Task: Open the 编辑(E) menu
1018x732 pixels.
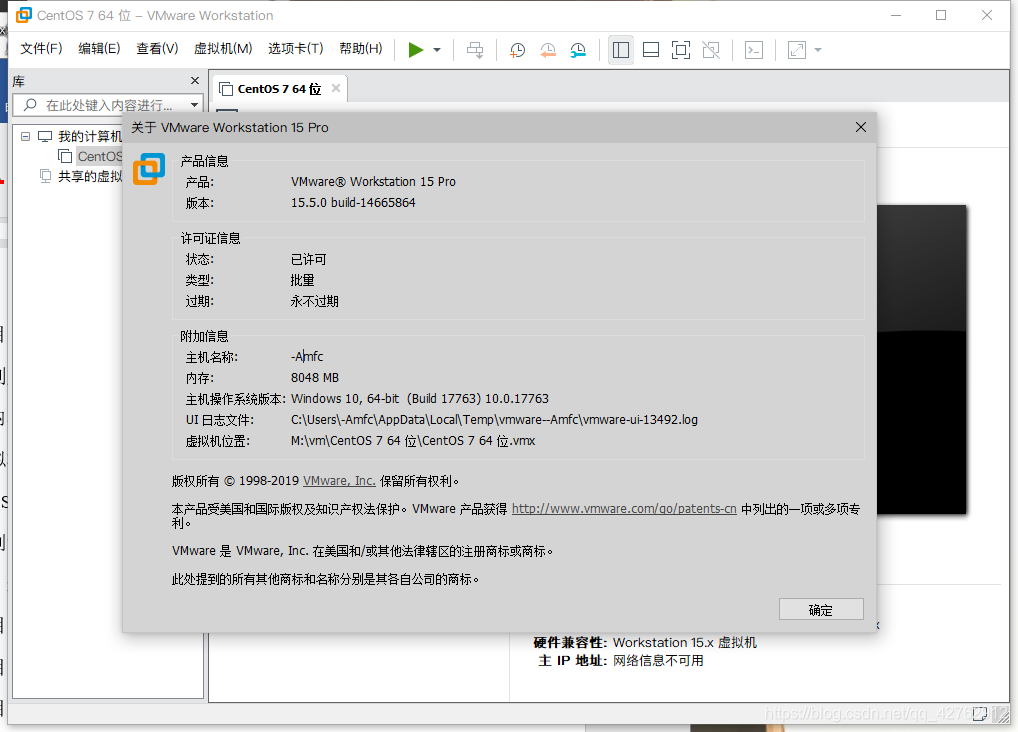Action: pos(99,49)
